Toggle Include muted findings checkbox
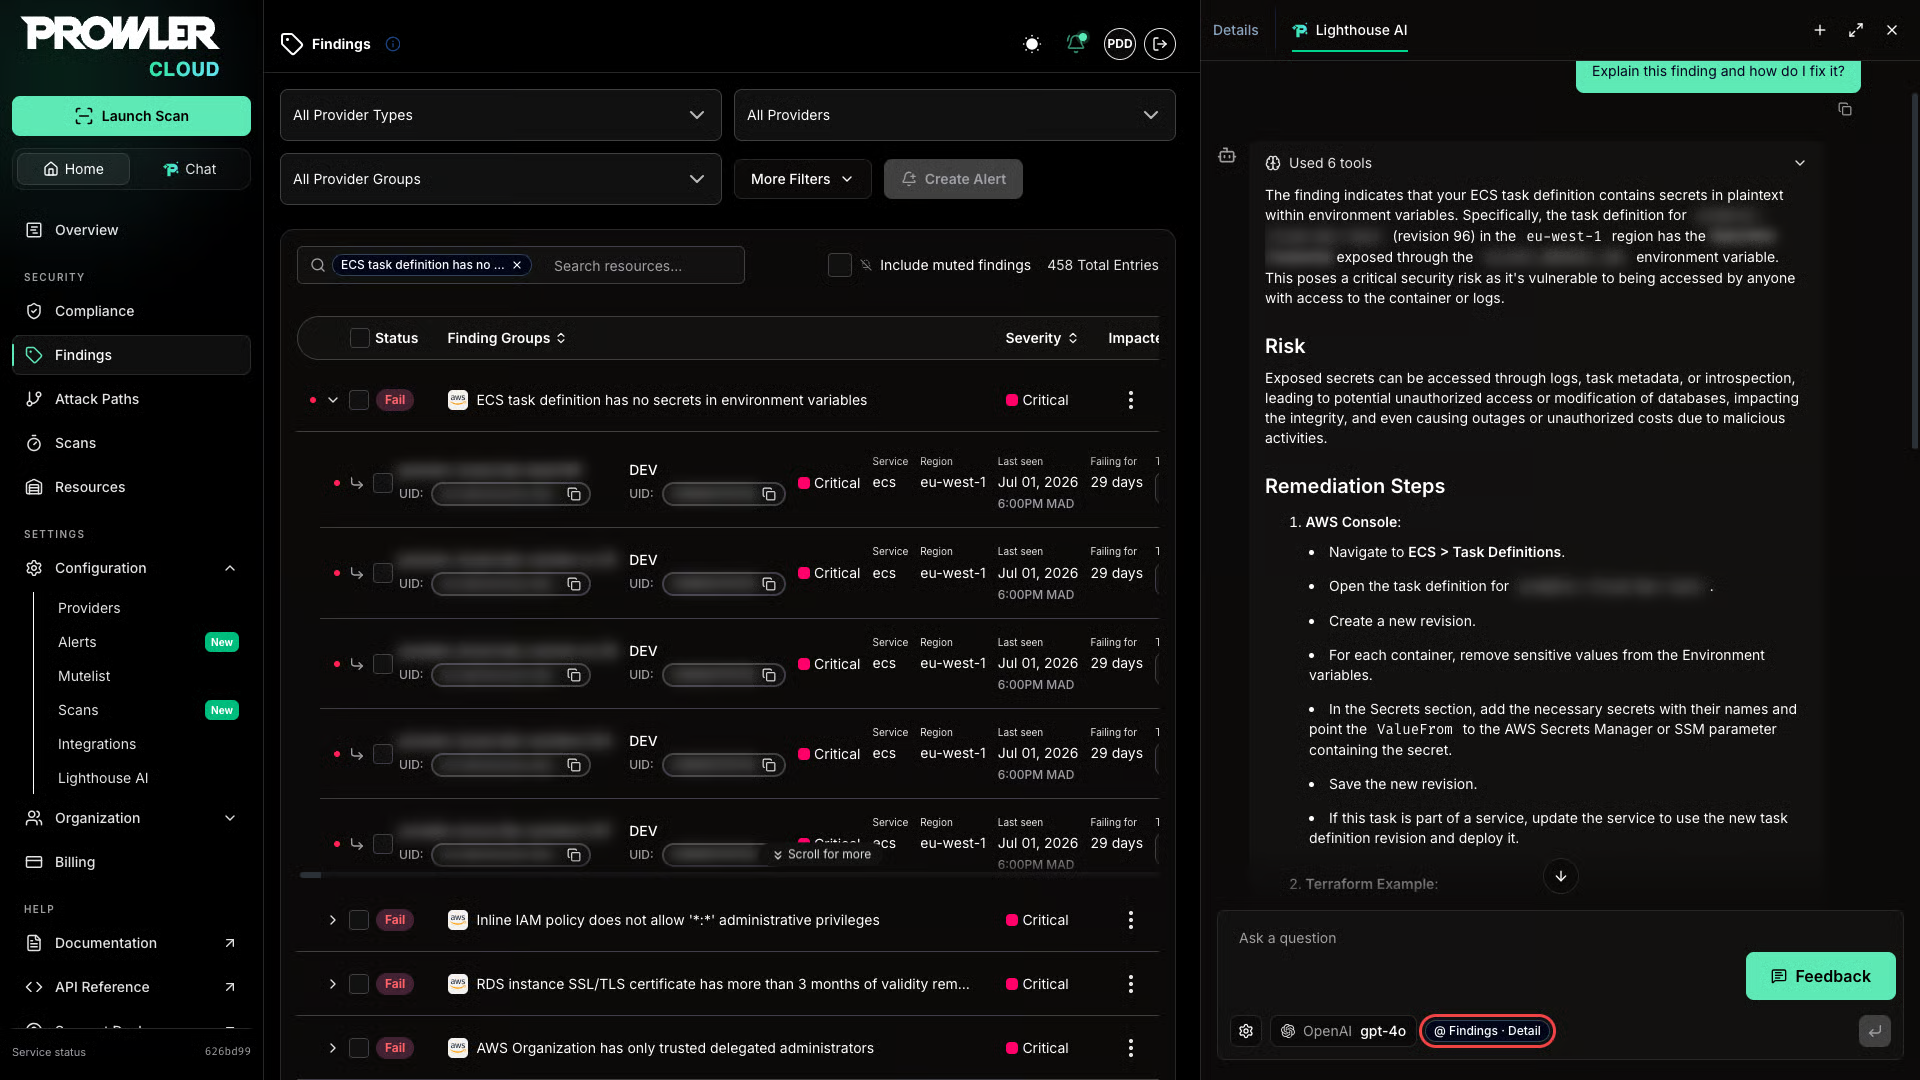 [840, 265]
